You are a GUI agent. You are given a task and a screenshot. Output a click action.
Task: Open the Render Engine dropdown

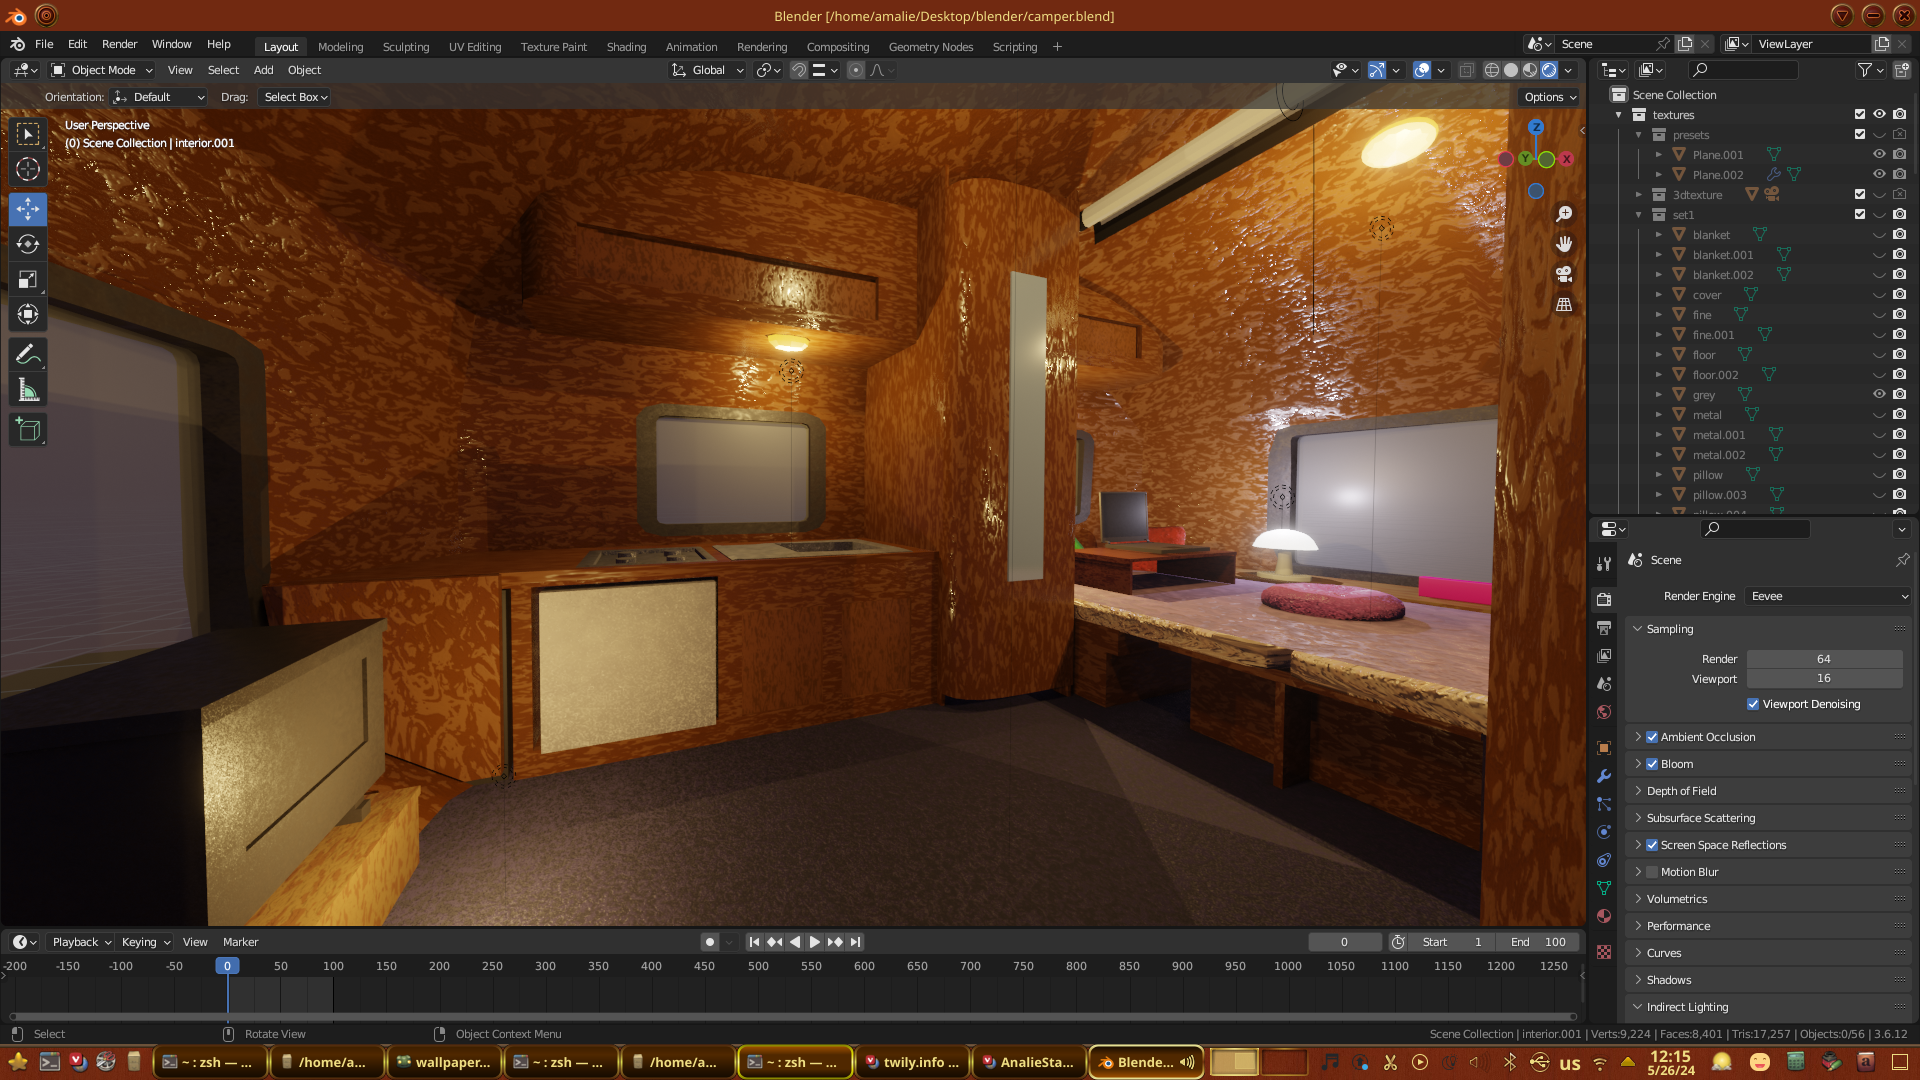(1828, 596)
